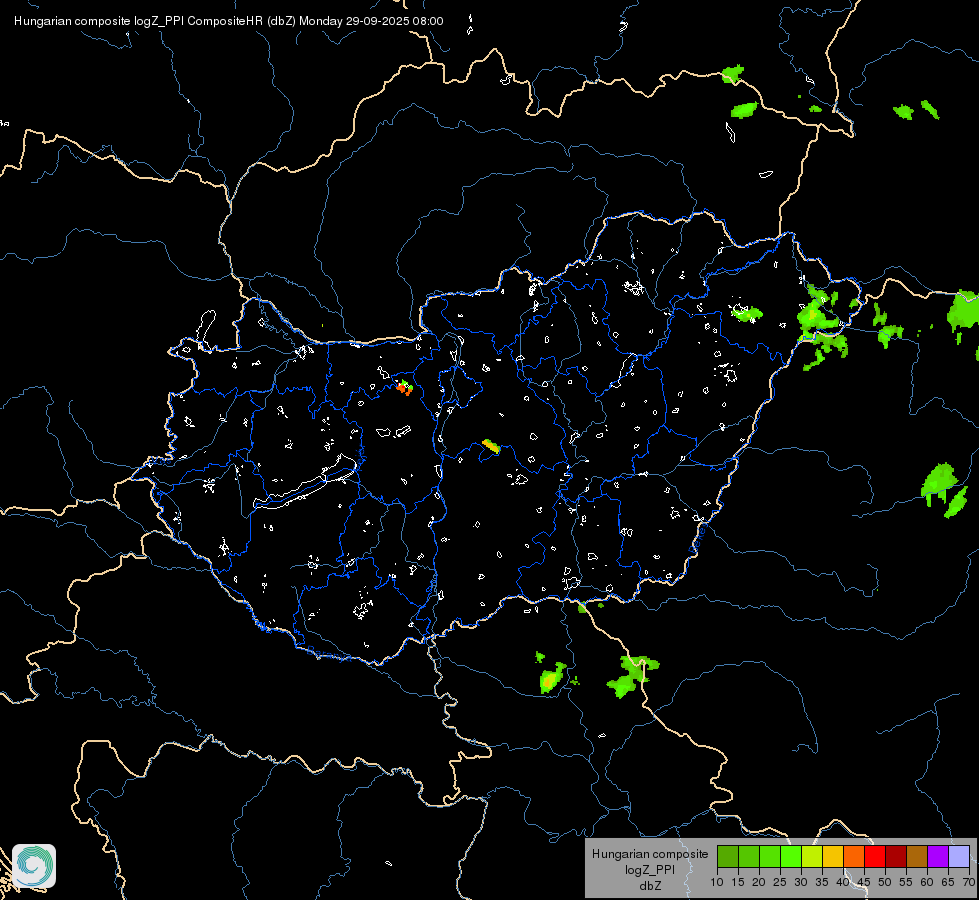Click the Lake Balaton white outline
This screenshot has height=900, width=979.
(x=305, y=482)
